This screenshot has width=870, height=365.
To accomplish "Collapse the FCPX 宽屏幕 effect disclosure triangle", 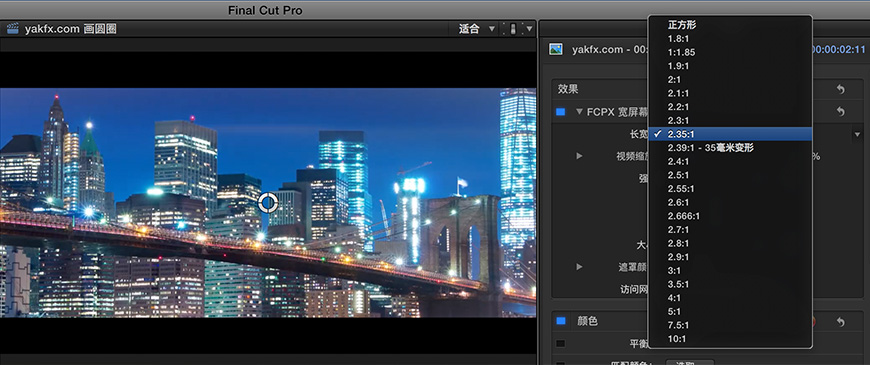I will (x=579, y=112).
